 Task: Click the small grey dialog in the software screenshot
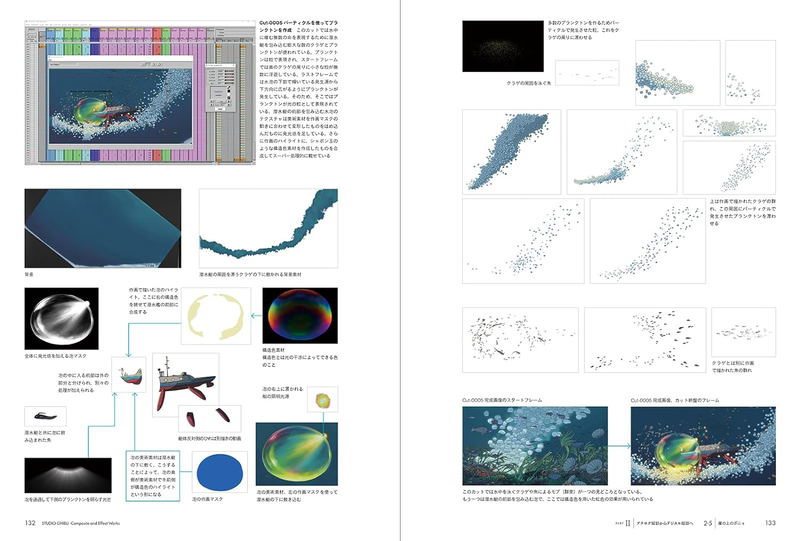coord(220,87)
